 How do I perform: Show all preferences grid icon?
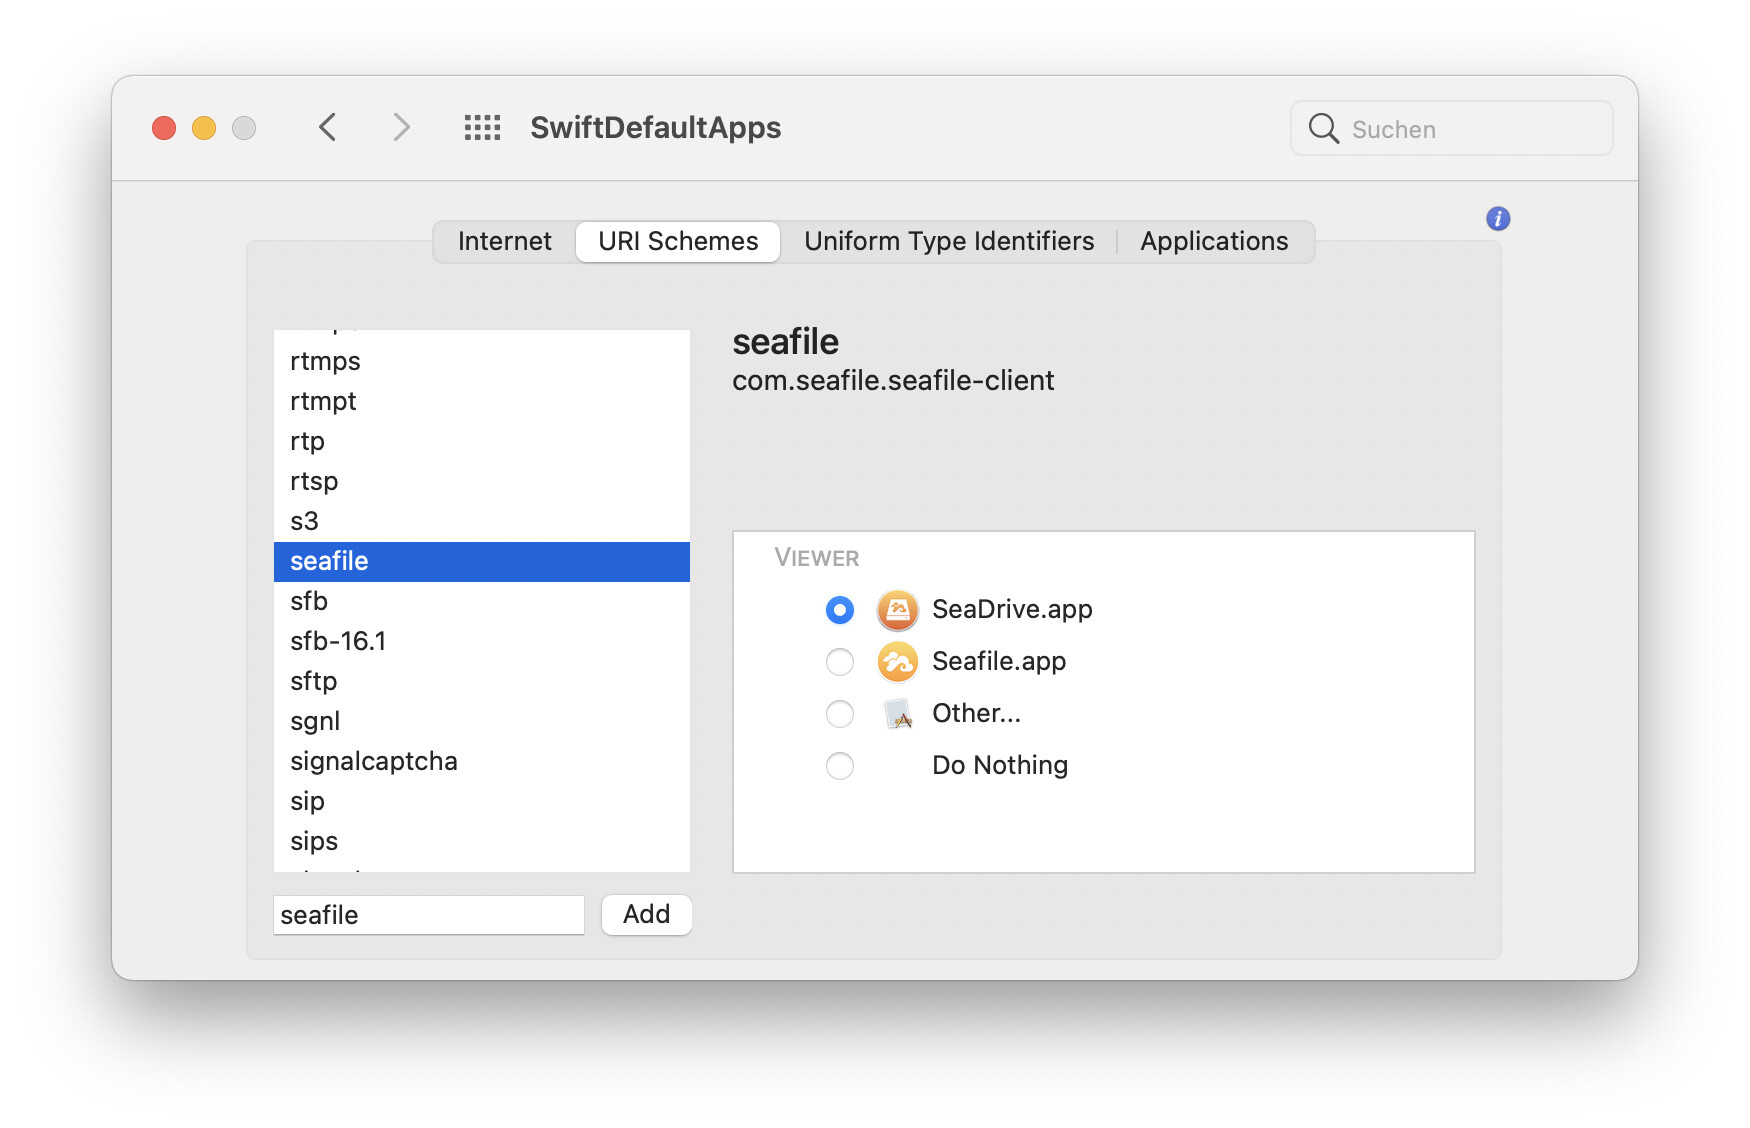482,128
